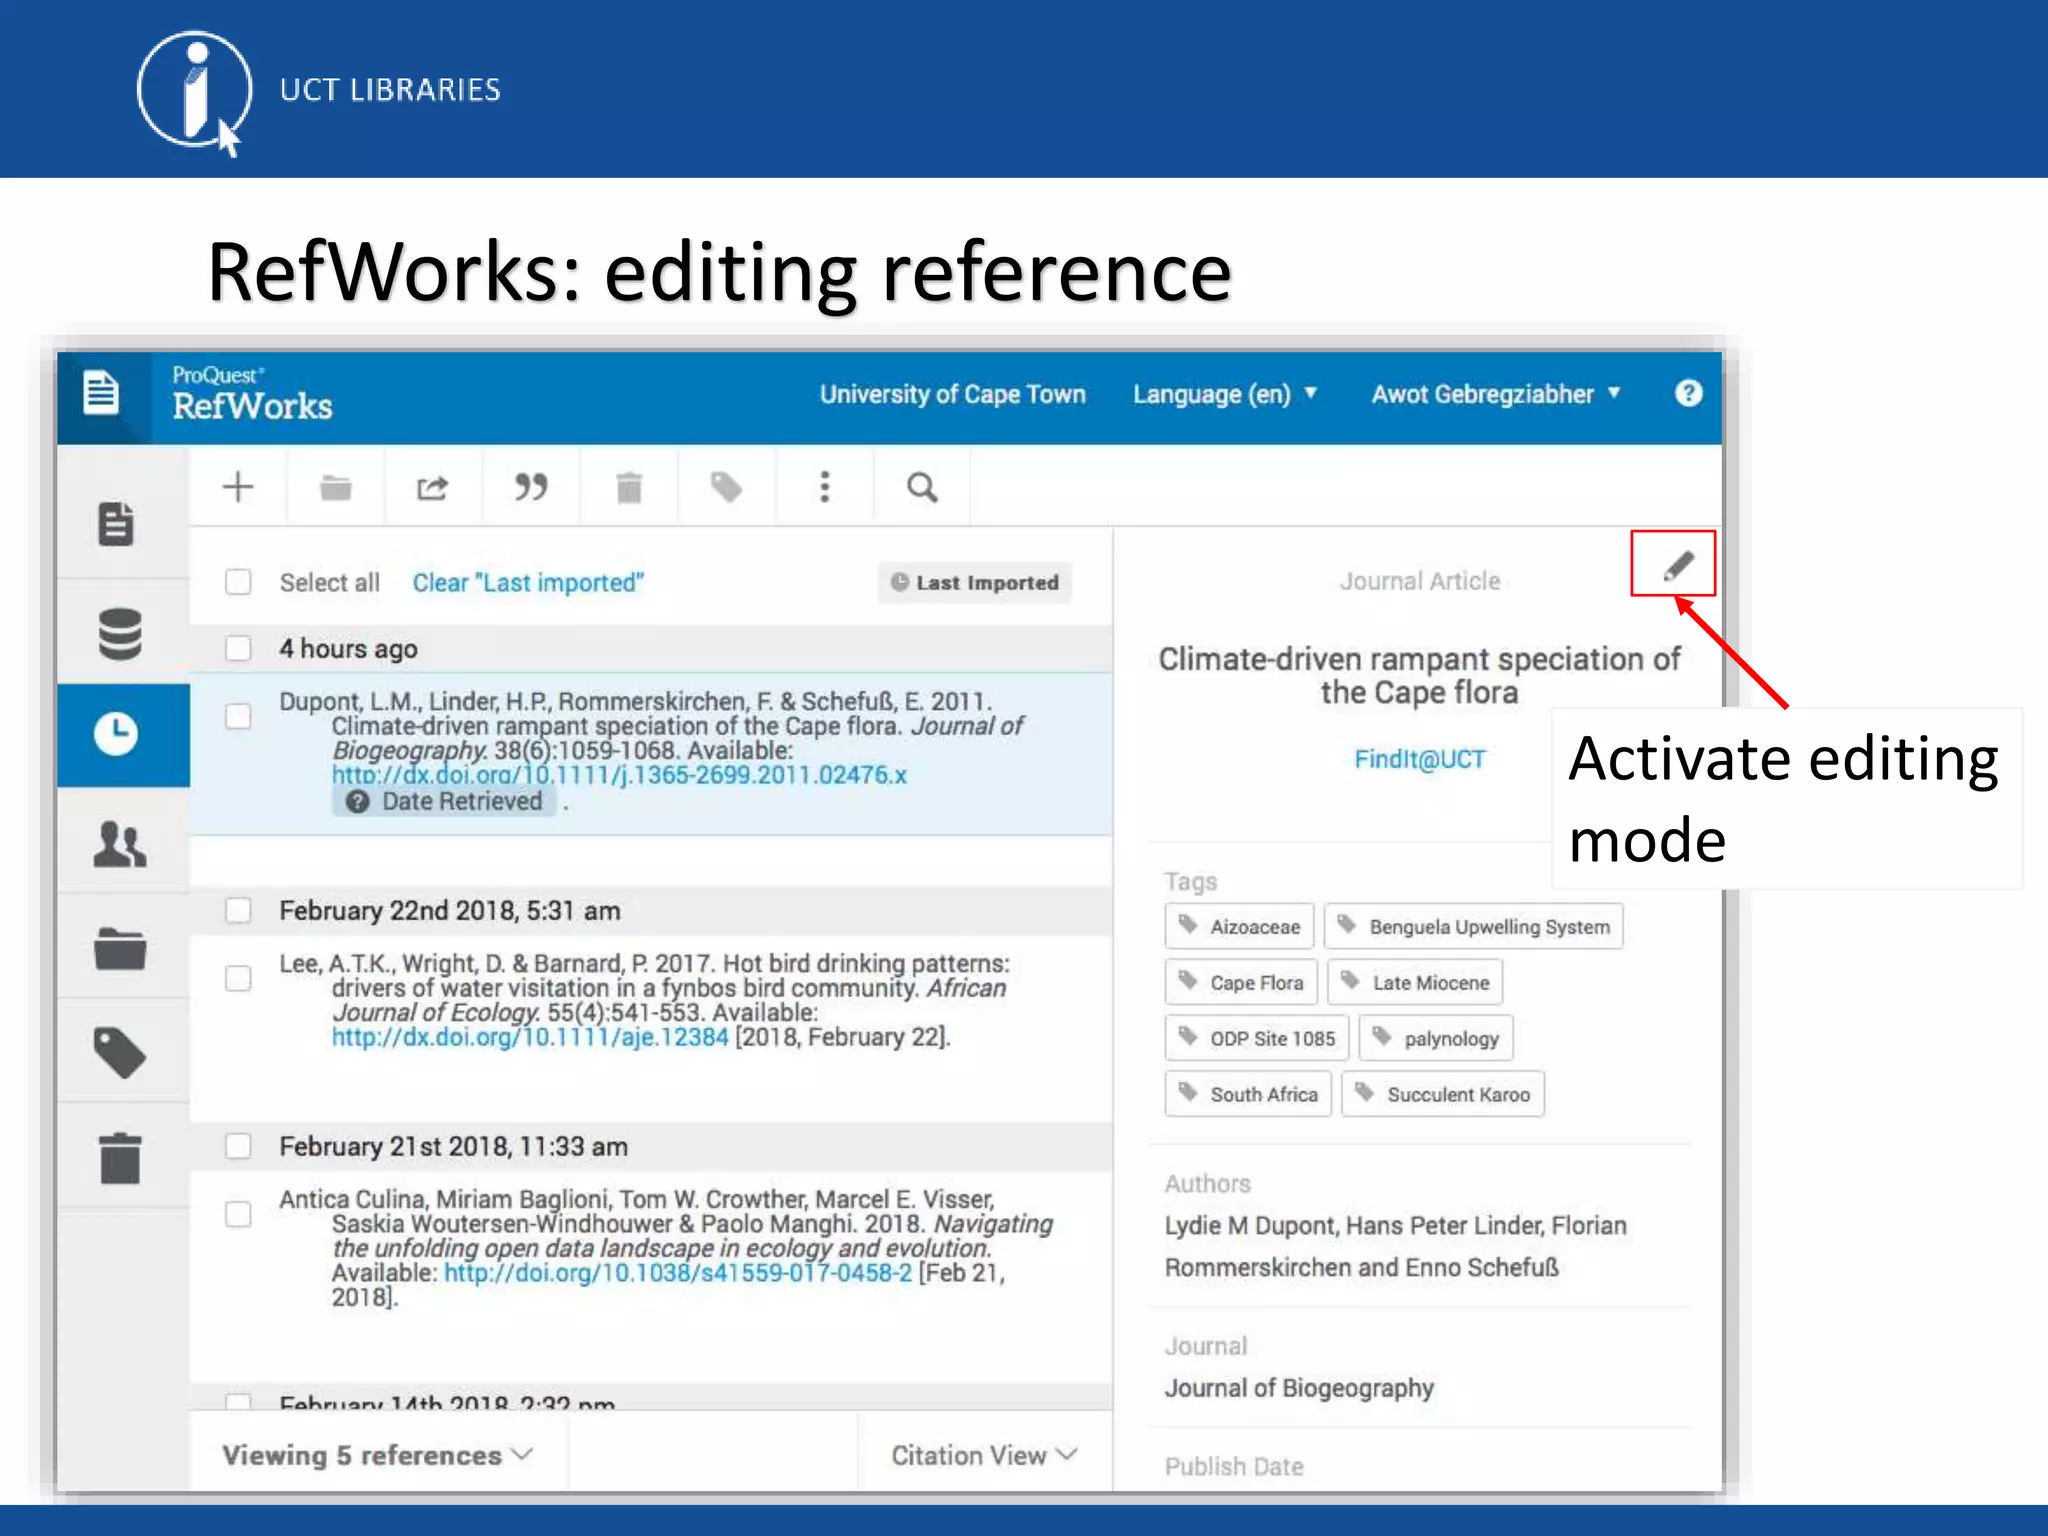The image size is (2048, 1536).
Task: Open the s41559-017-0458-2 DOI link
Action: point(678,1273)
